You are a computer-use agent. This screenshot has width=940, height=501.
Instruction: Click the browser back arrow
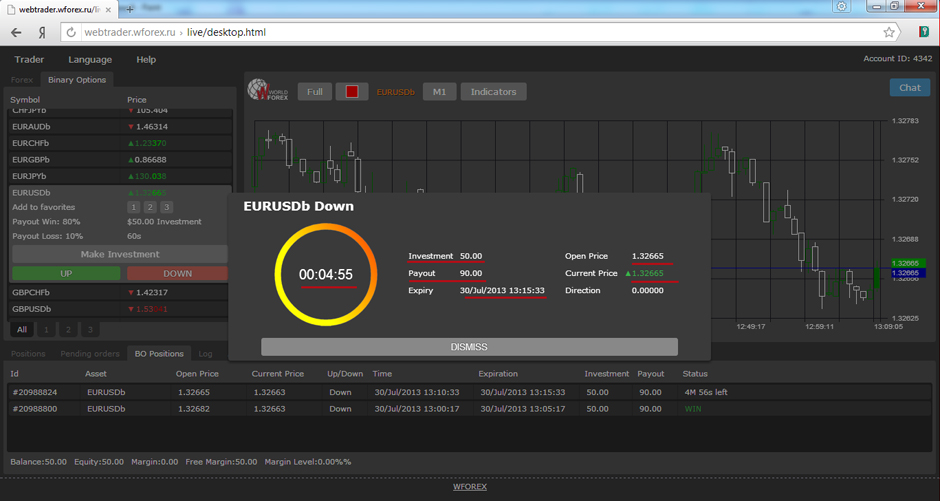click(16, 32)
